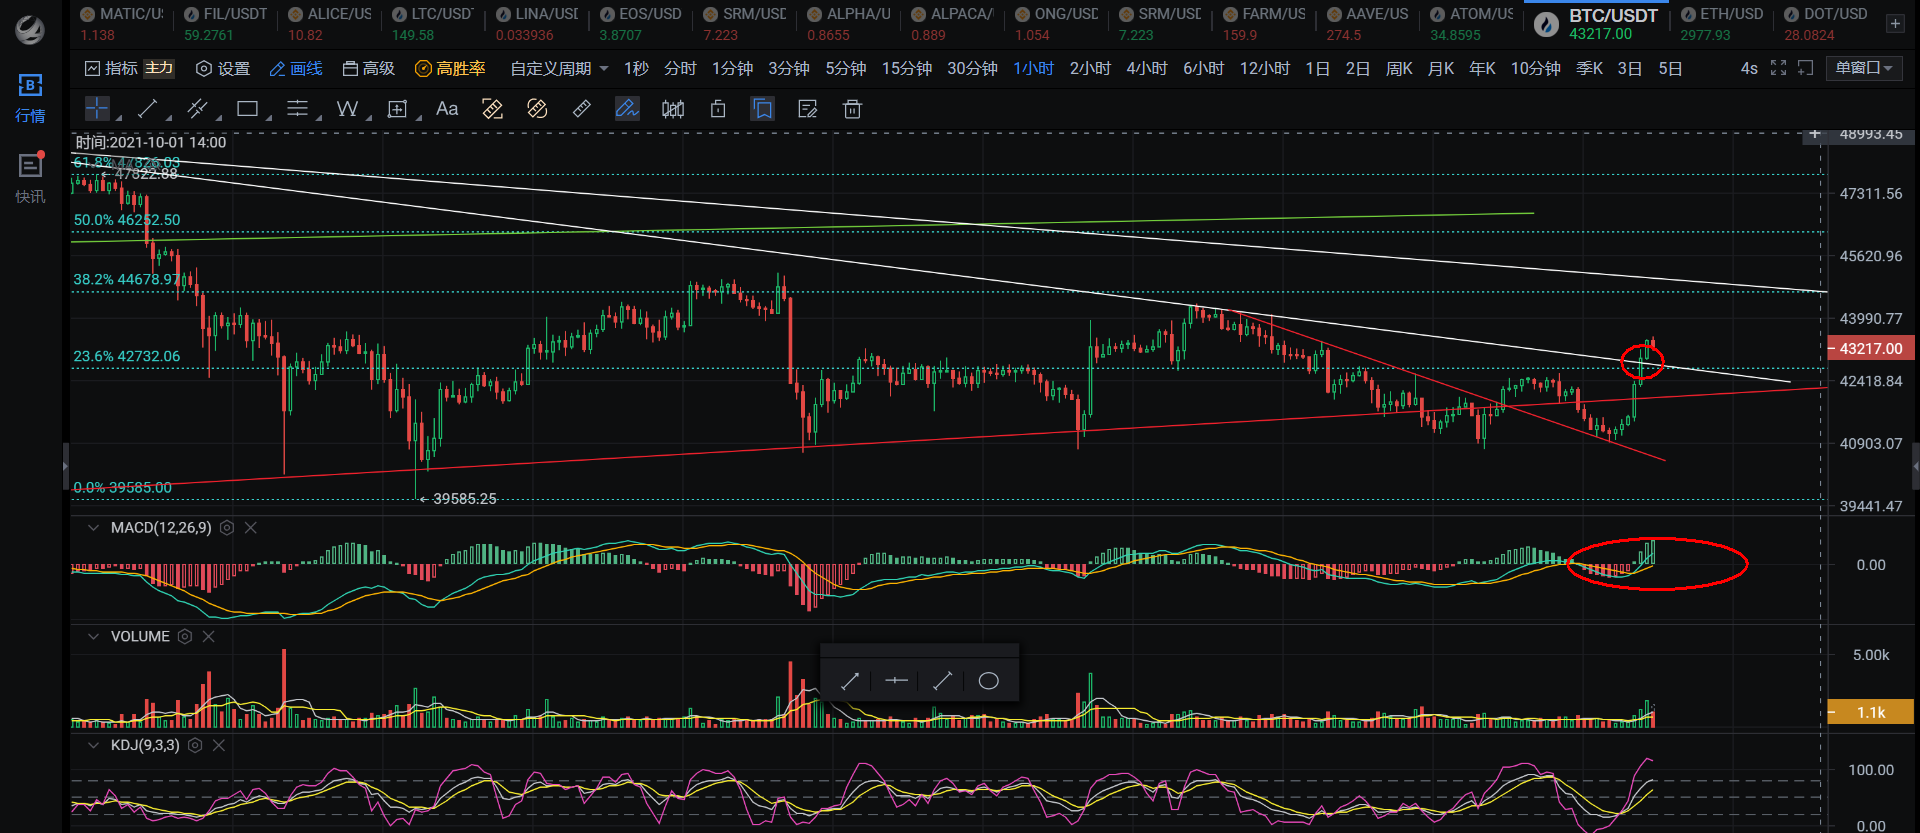
Task: Close the KDJ indicator panel
Action: (x=219, y=746)
